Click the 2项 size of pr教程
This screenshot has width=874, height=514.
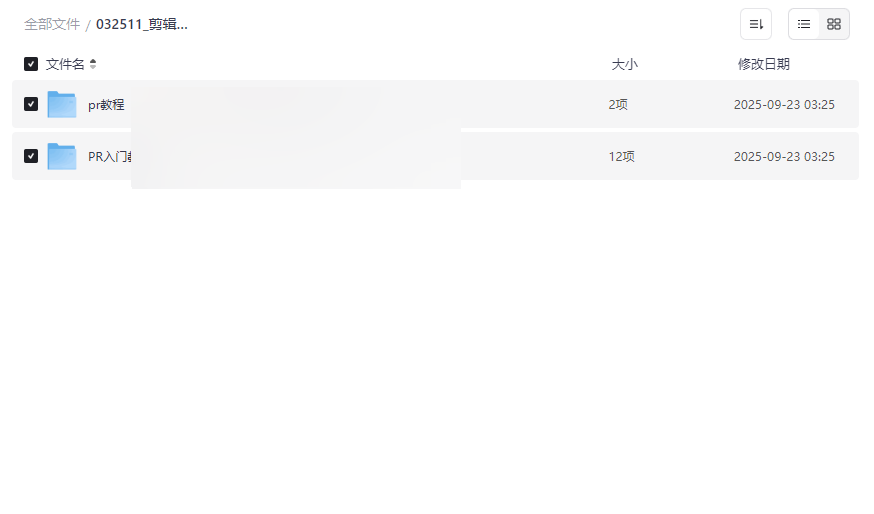click(618, 104)
